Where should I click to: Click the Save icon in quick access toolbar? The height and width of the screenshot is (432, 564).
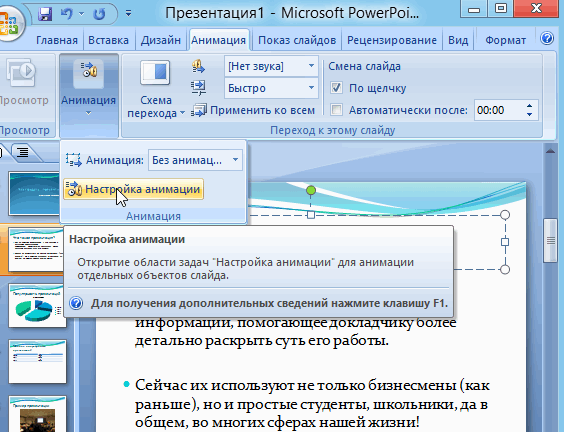pos(45,14)
